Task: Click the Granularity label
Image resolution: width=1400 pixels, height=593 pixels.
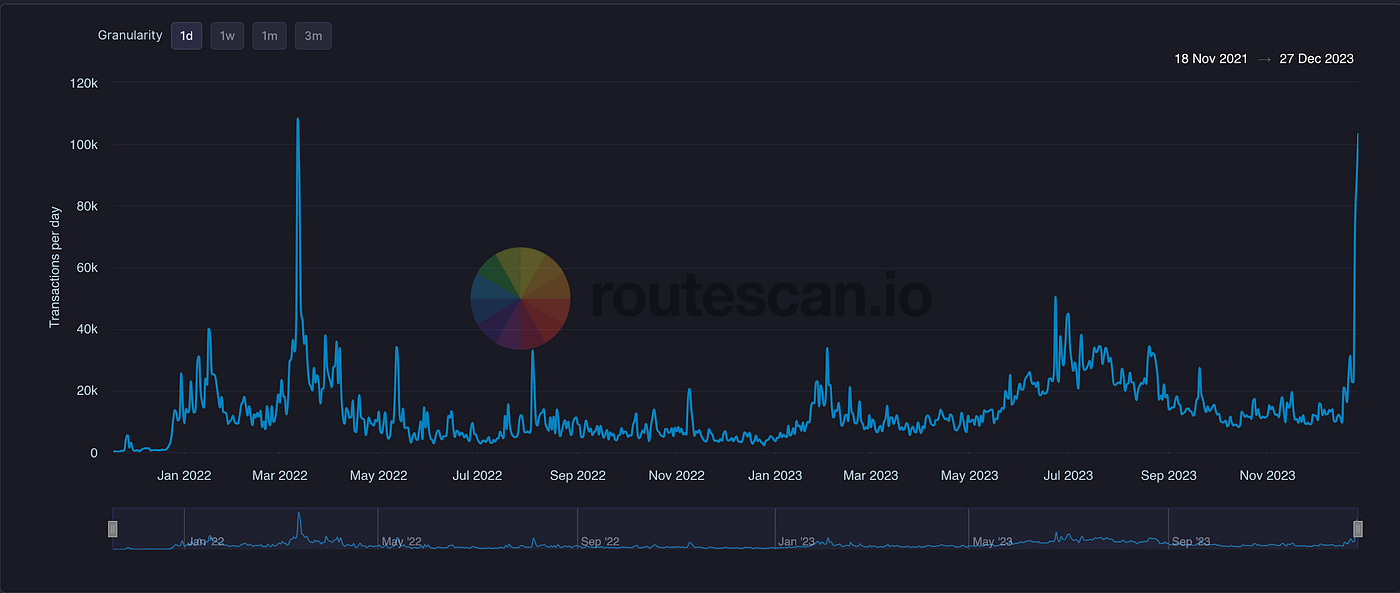Action: (130, 36)
